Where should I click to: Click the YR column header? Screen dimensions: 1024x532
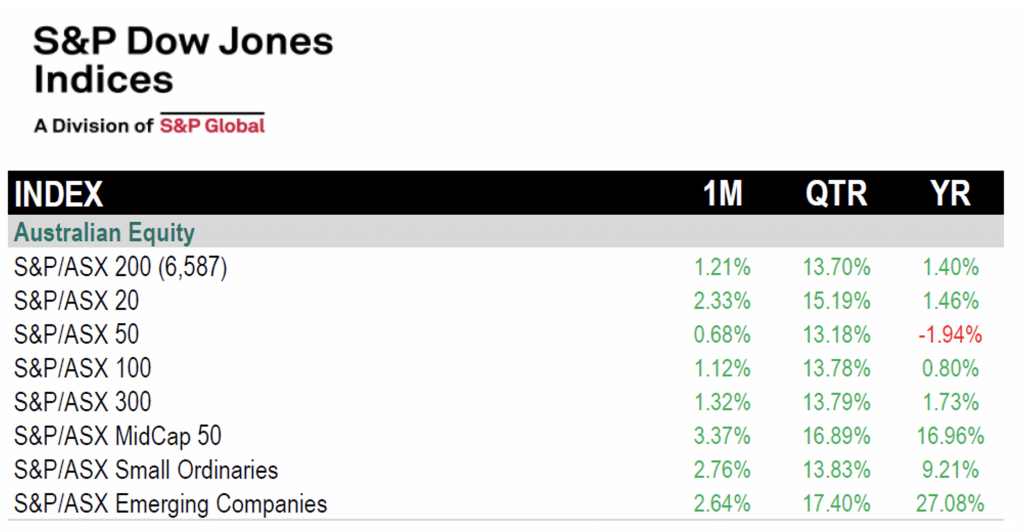[x=950, y=194]
